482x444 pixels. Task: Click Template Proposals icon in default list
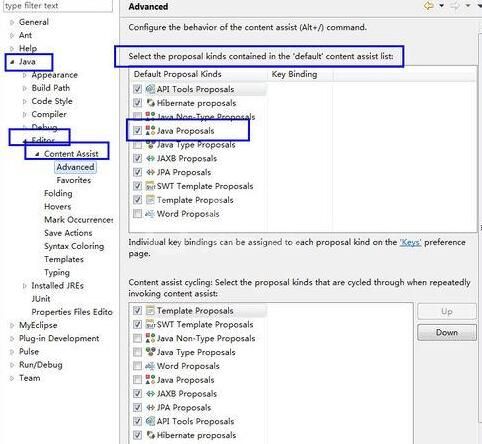pos(150,200)
